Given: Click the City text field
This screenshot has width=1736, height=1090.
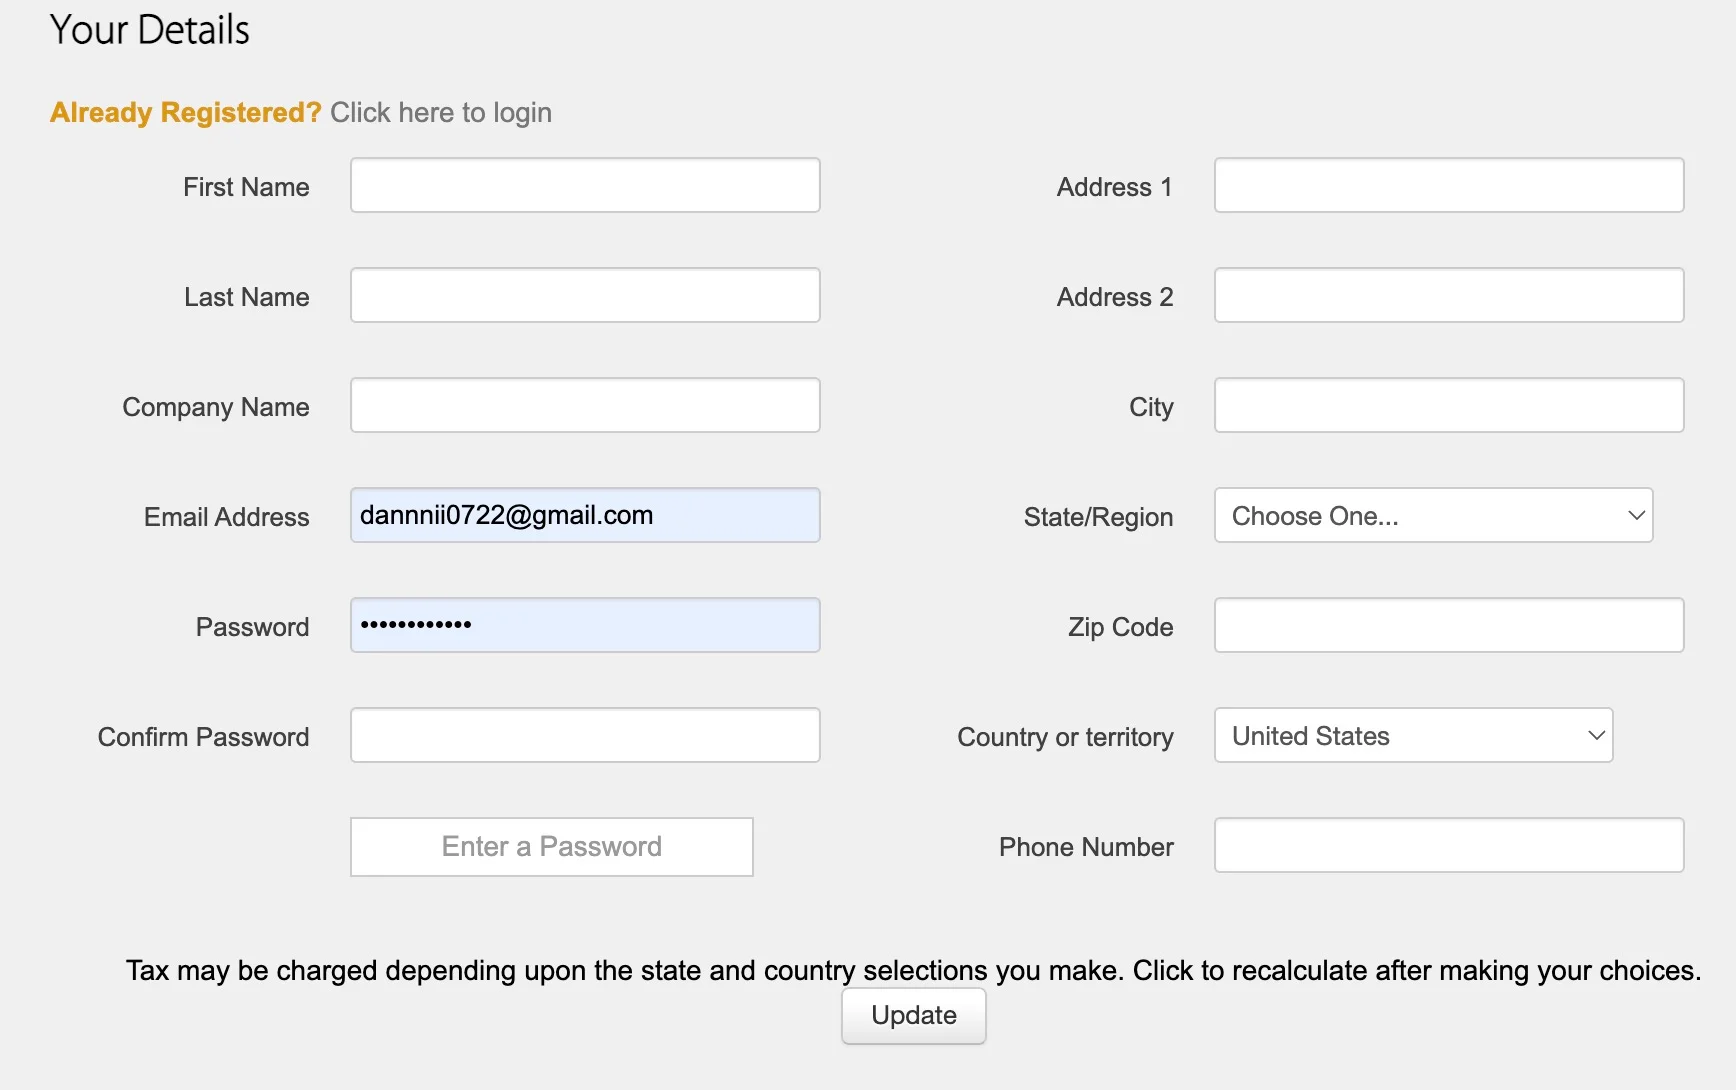Looking at the screenshot, I should pos(1449,405).
